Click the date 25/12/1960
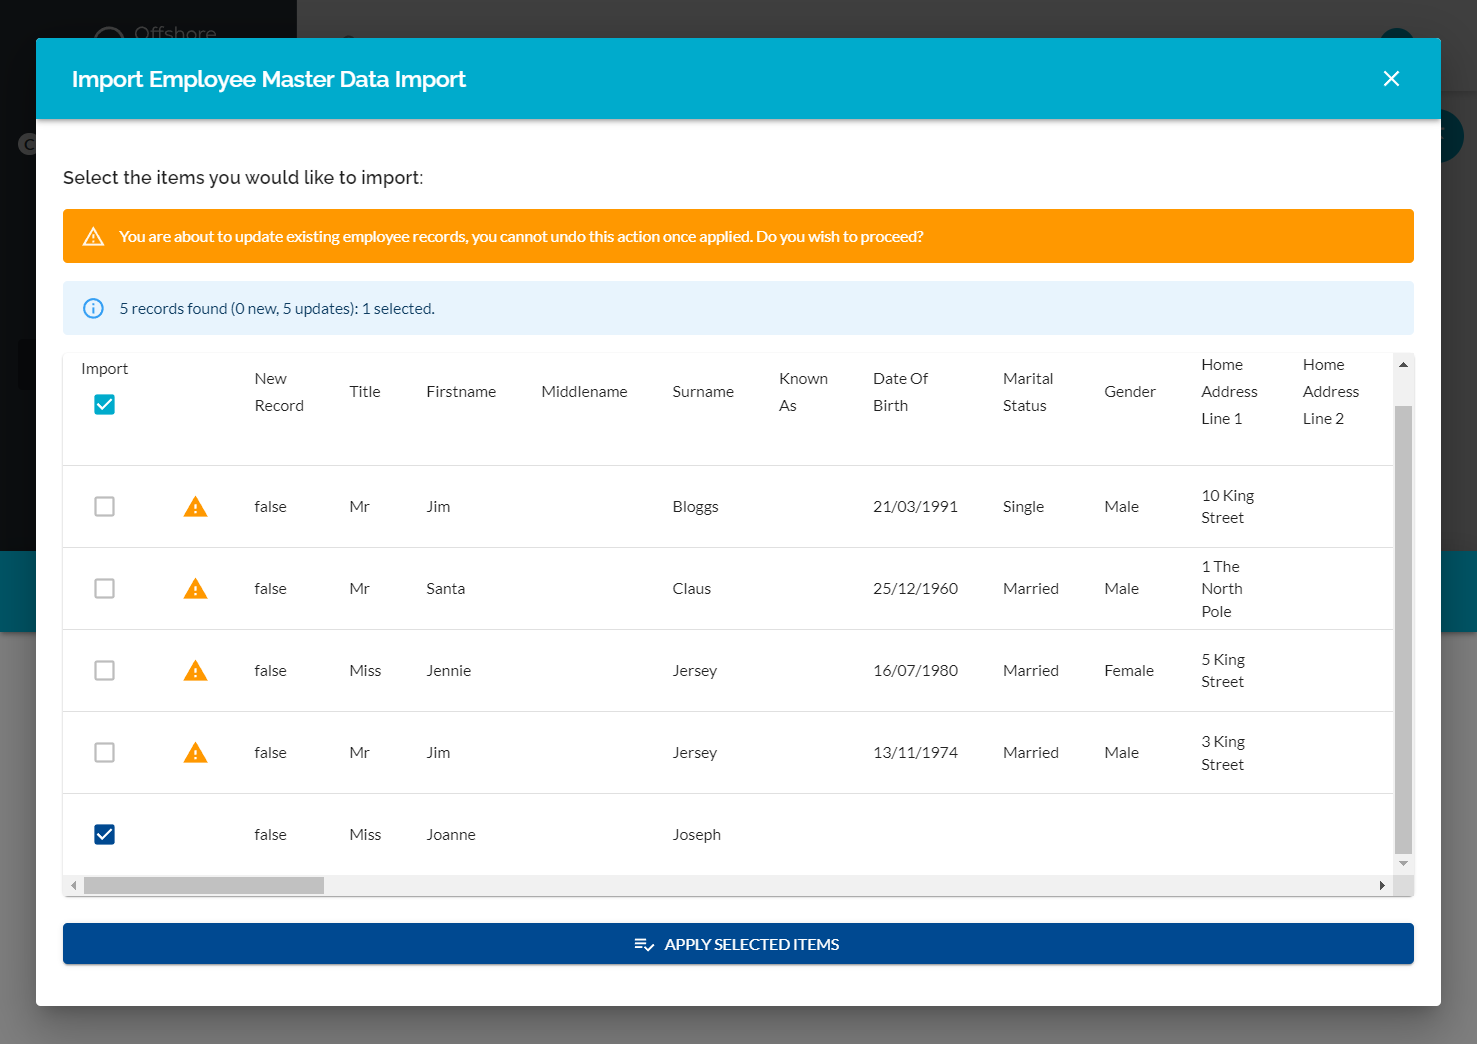This screenshot has width=1477, height=1044. tap(915, 589)
